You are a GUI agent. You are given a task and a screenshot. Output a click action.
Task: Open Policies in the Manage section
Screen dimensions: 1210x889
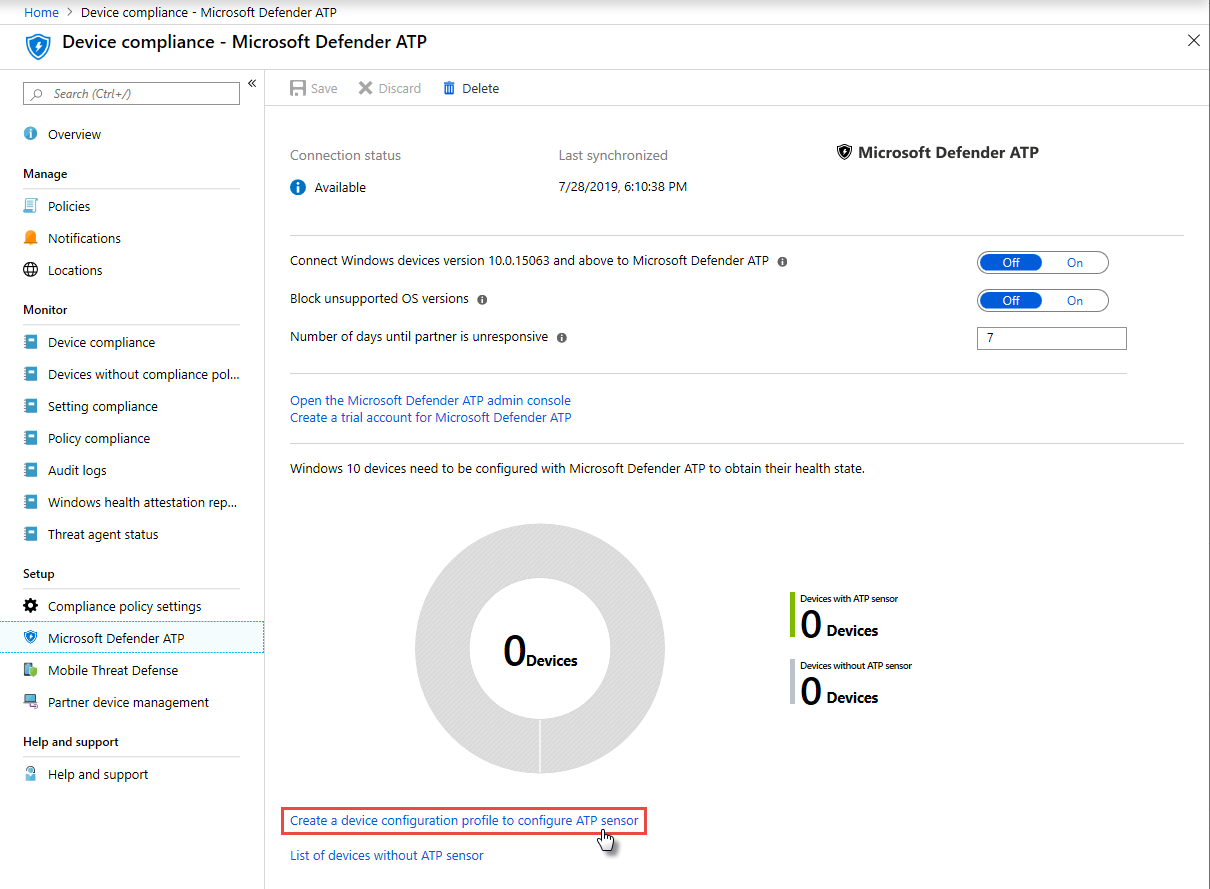point(69,206)
